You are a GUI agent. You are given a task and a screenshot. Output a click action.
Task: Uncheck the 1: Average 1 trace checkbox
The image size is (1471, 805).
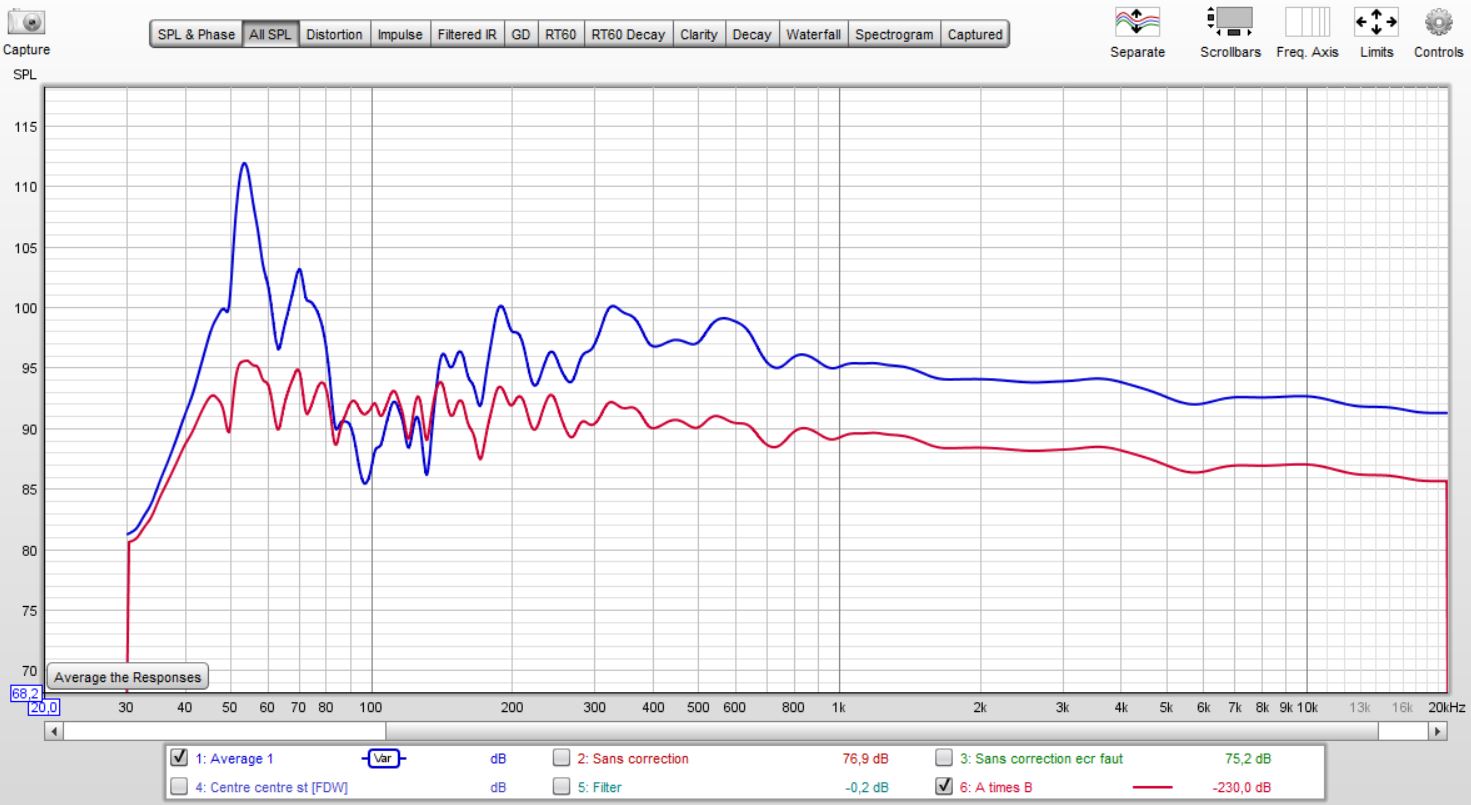180,758
